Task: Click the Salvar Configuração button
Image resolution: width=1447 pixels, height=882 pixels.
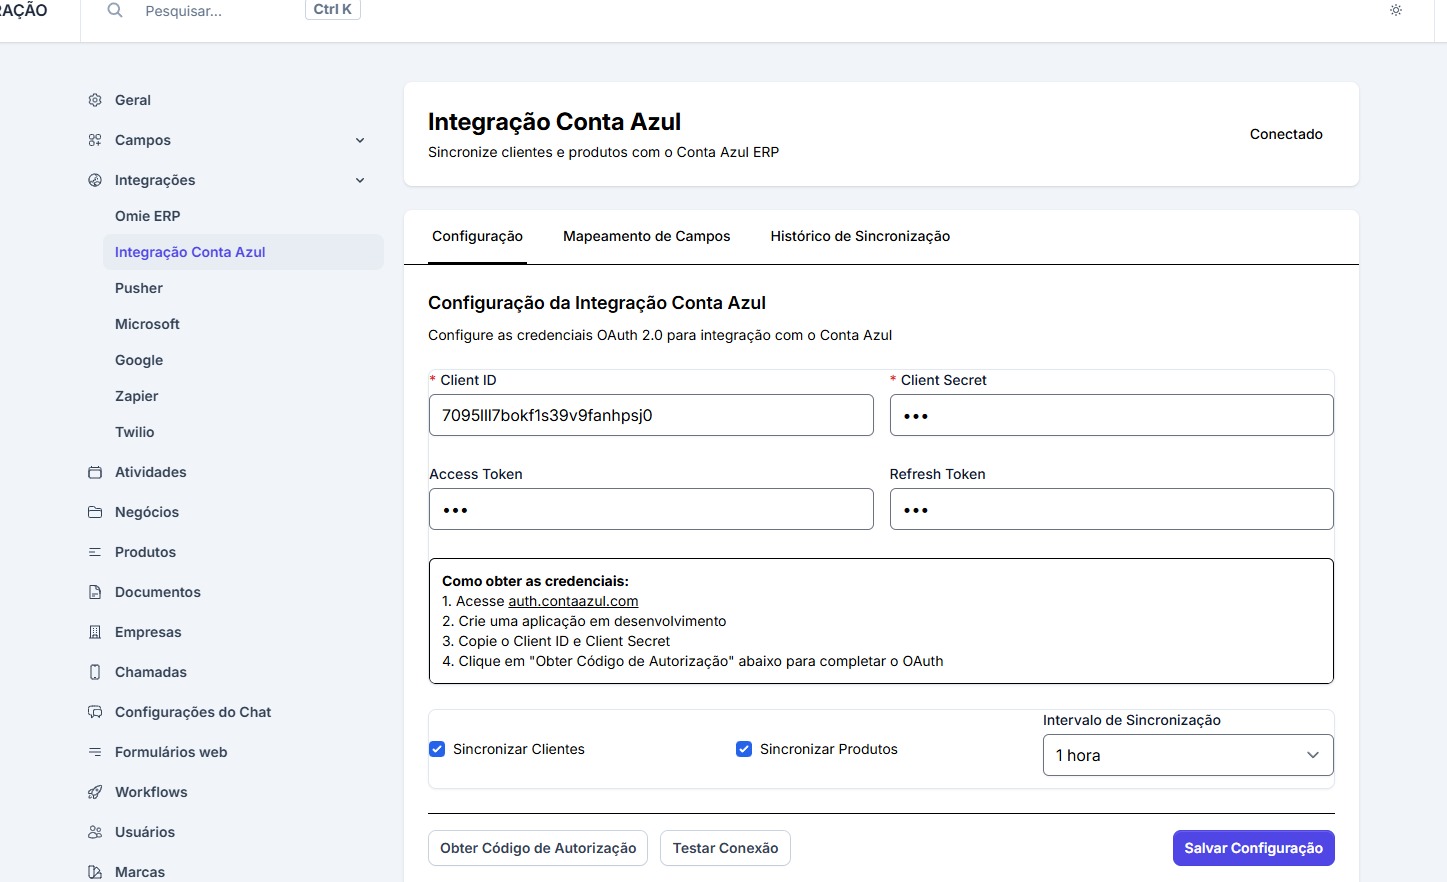Action: (1253, 848)
